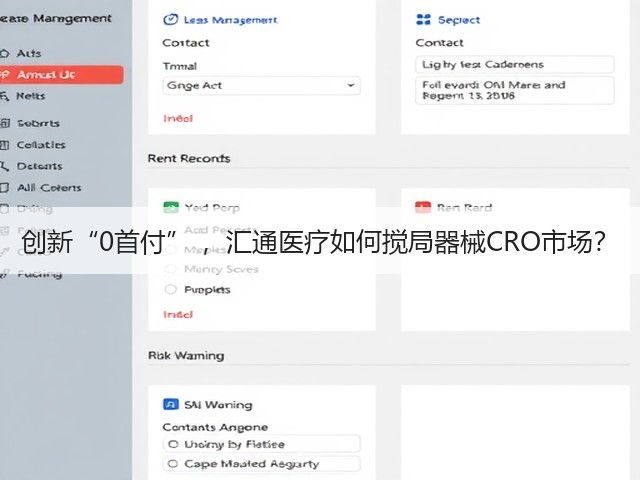
Task: Click the Contants Angone label
Action: (215, 427)
